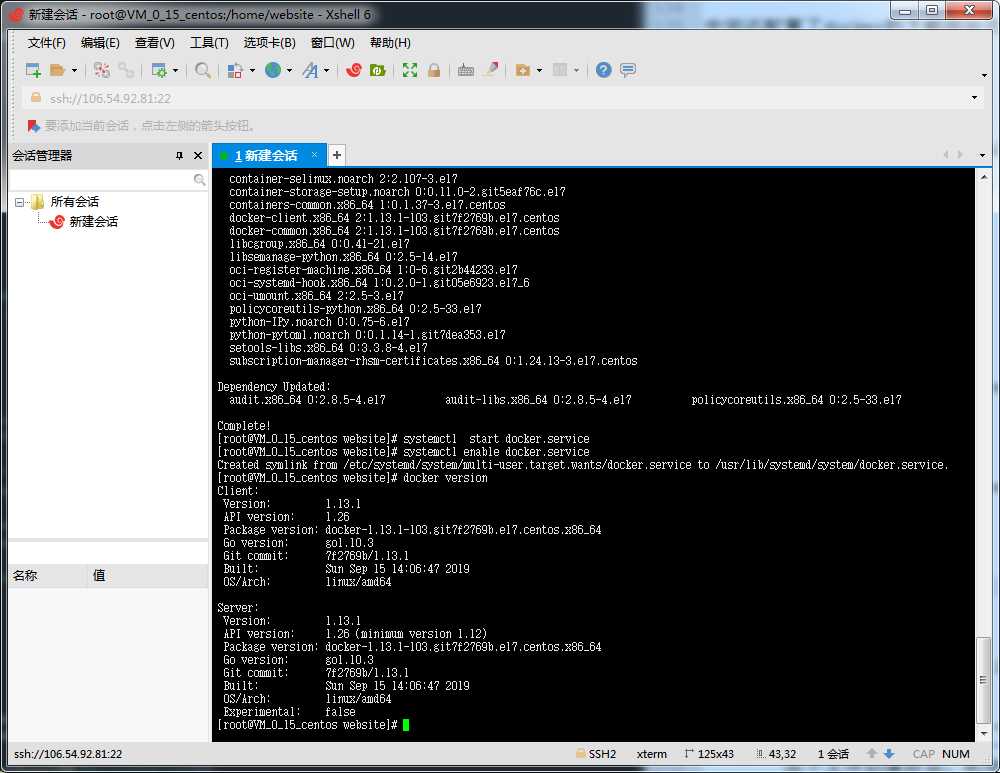Click the keyboard mapping icon
1000x773 pixels.
click(x=466, y=70)
